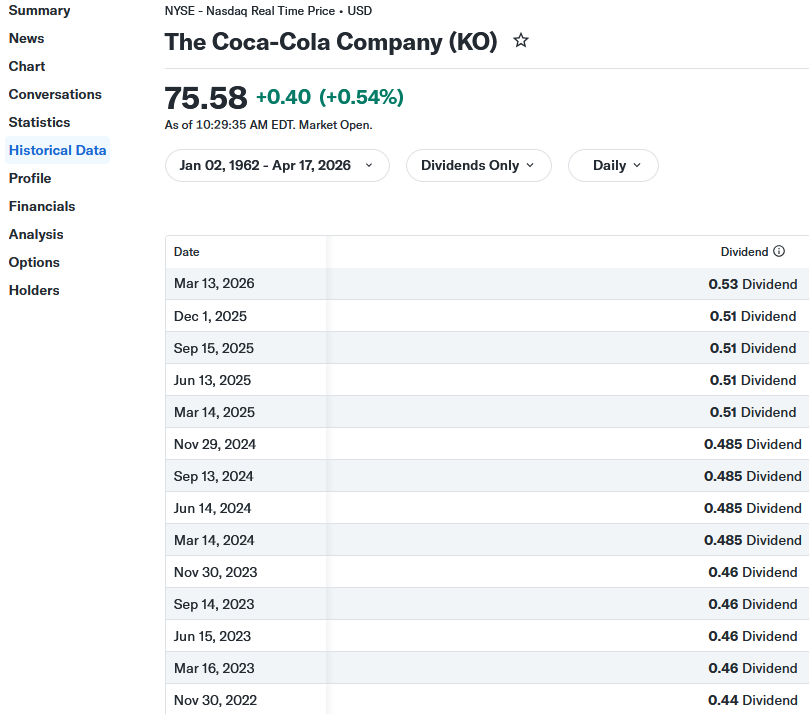Screen dimensions: 809x714
Task: Click the Dividend column info icon
Action: tap(779, 251)
